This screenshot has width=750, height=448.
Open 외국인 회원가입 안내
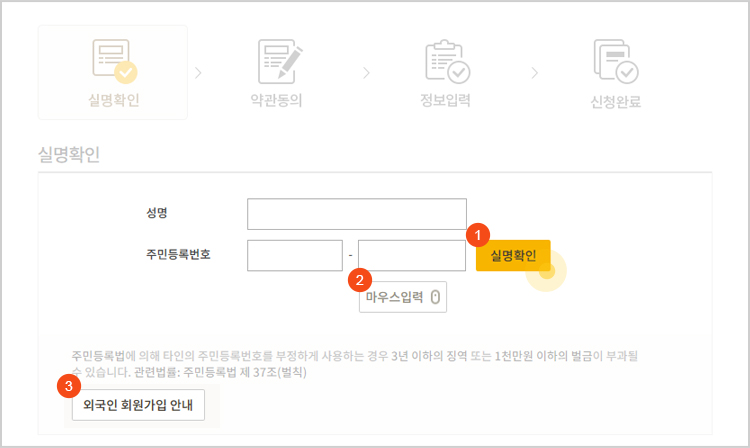click(138, 405)
